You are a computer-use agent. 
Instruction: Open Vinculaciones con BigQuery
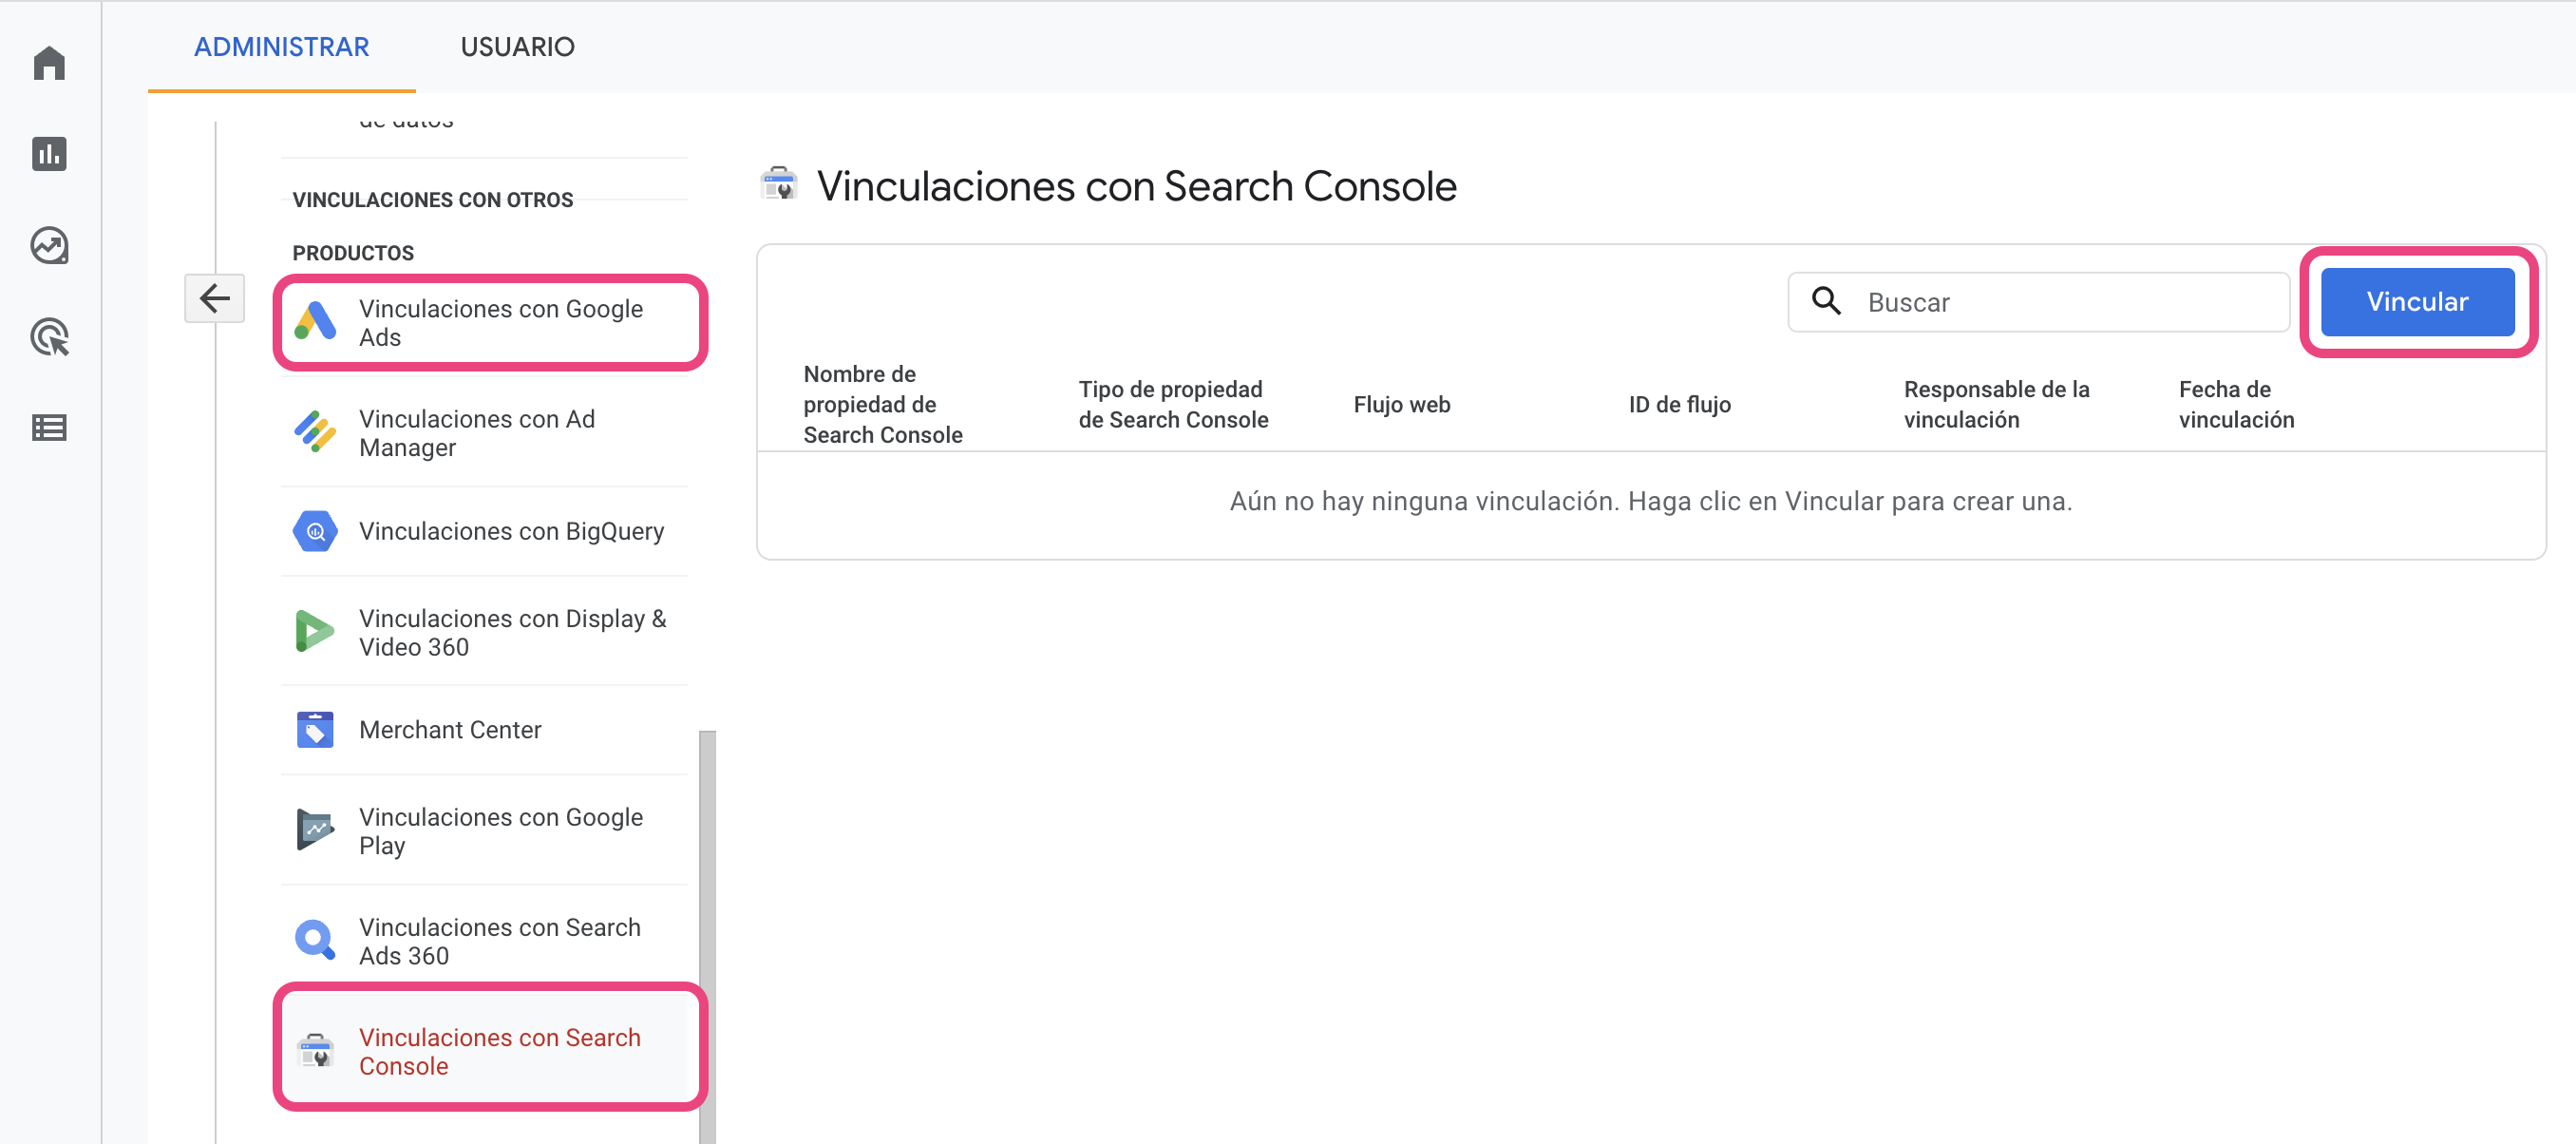click(x=485, y=531)
